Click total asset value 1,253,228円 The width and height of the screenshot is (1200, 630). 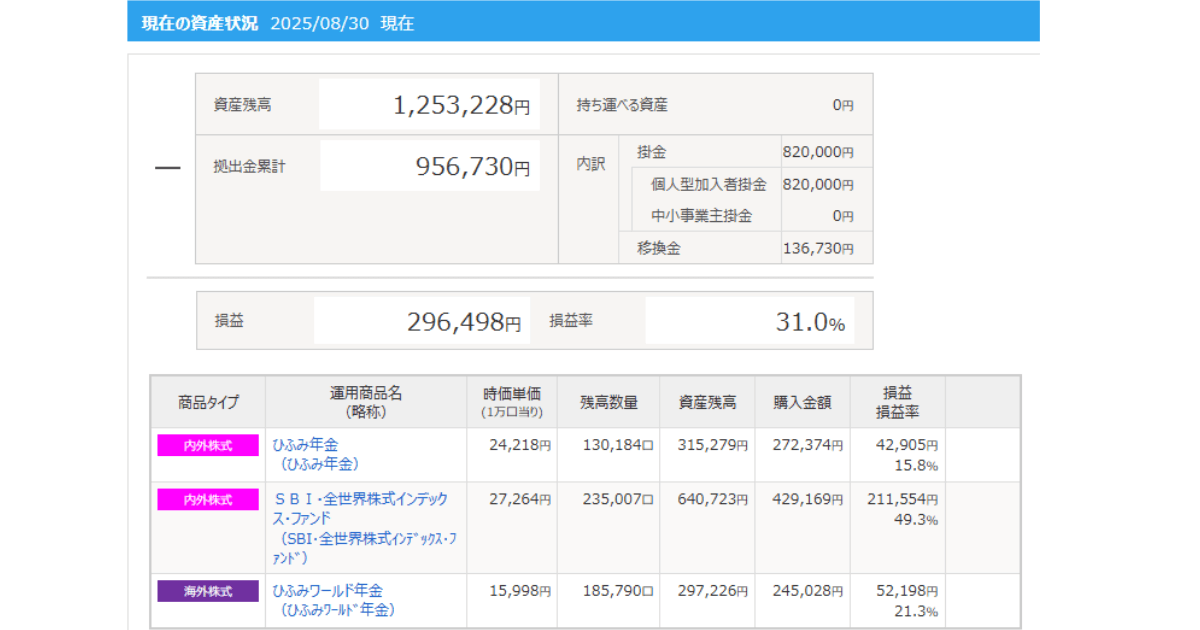[462, 105]
